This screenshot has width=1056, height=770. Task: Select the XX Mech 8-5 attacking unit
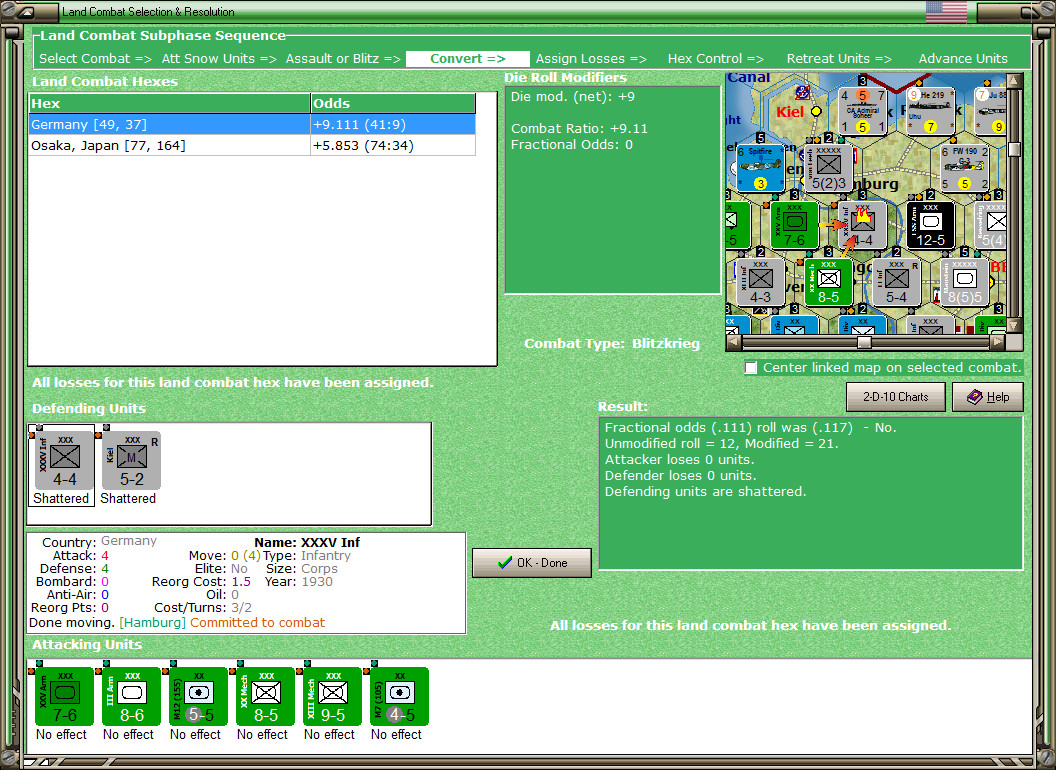pyautogui.click(x=265, y=697)
